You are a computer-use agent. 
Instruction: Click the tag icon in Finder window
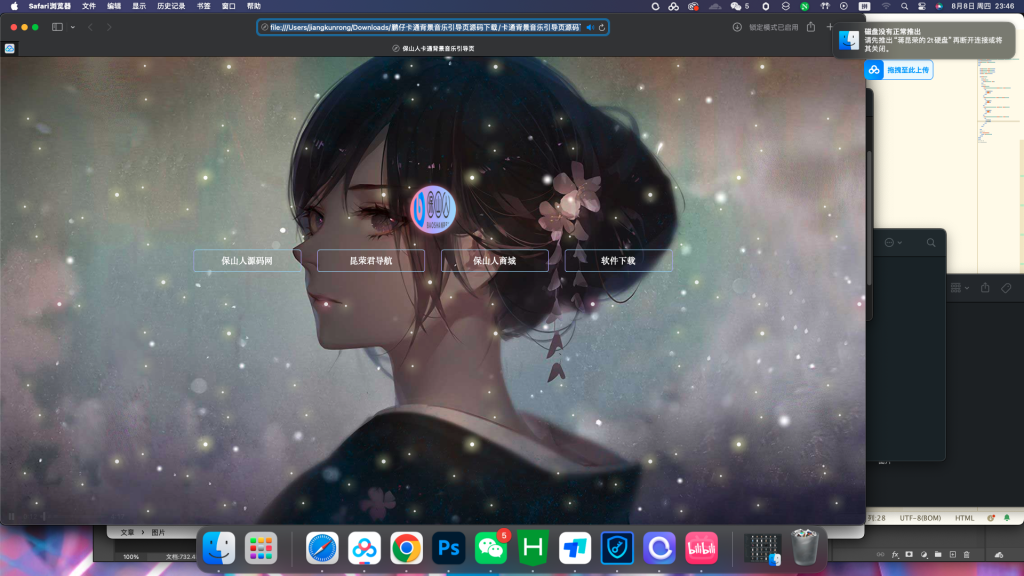1006,288
